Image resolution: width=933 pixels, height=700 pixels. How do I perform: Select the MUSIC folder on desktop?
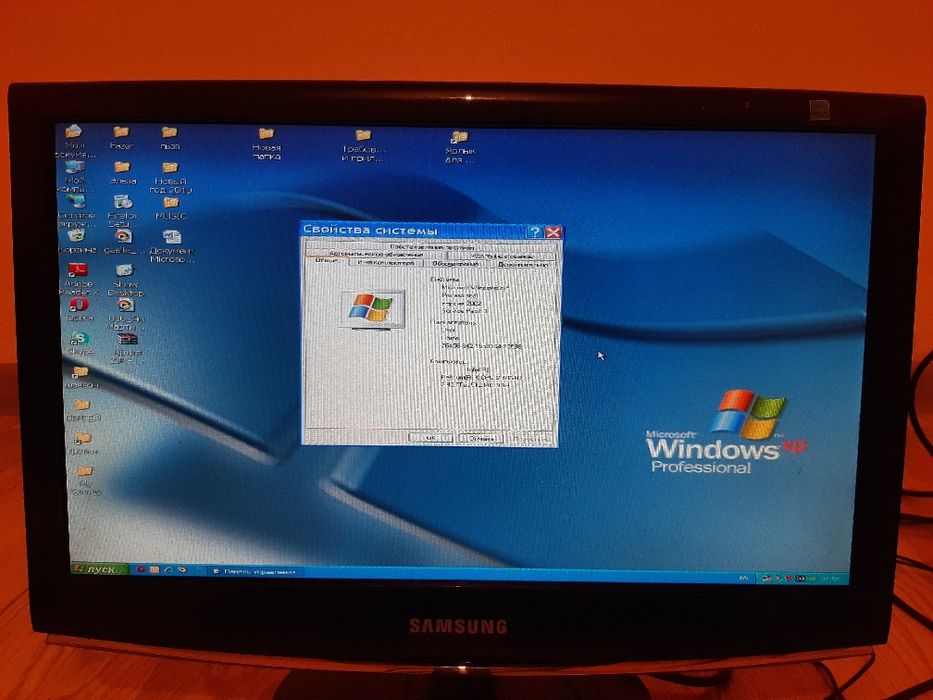(x=171, y=208)
